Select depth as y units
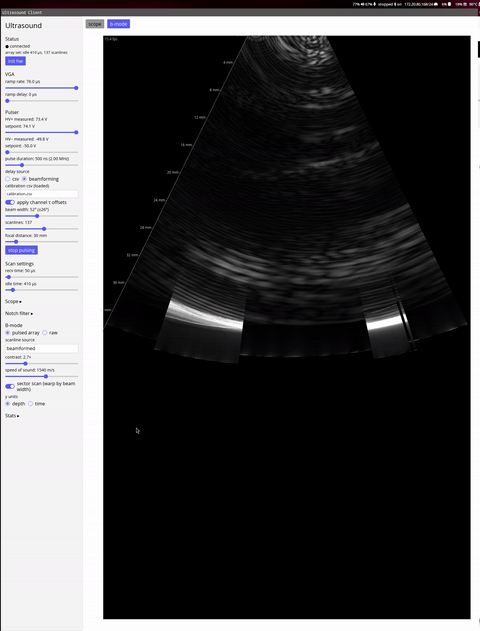 coord(8,404)
